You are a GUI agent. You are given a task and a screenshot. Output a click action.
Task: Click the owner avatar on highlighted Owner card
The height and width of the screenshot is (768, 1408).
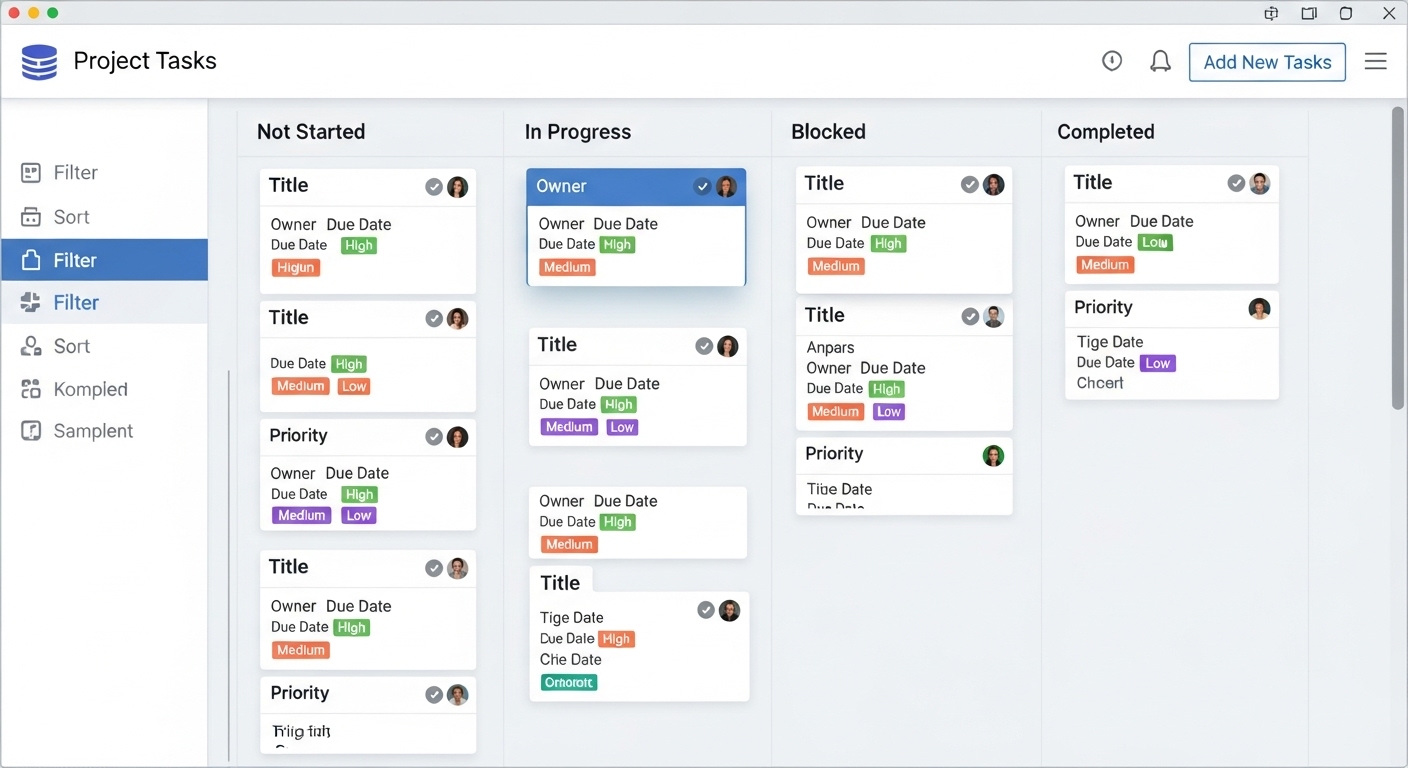pos(727,187)
